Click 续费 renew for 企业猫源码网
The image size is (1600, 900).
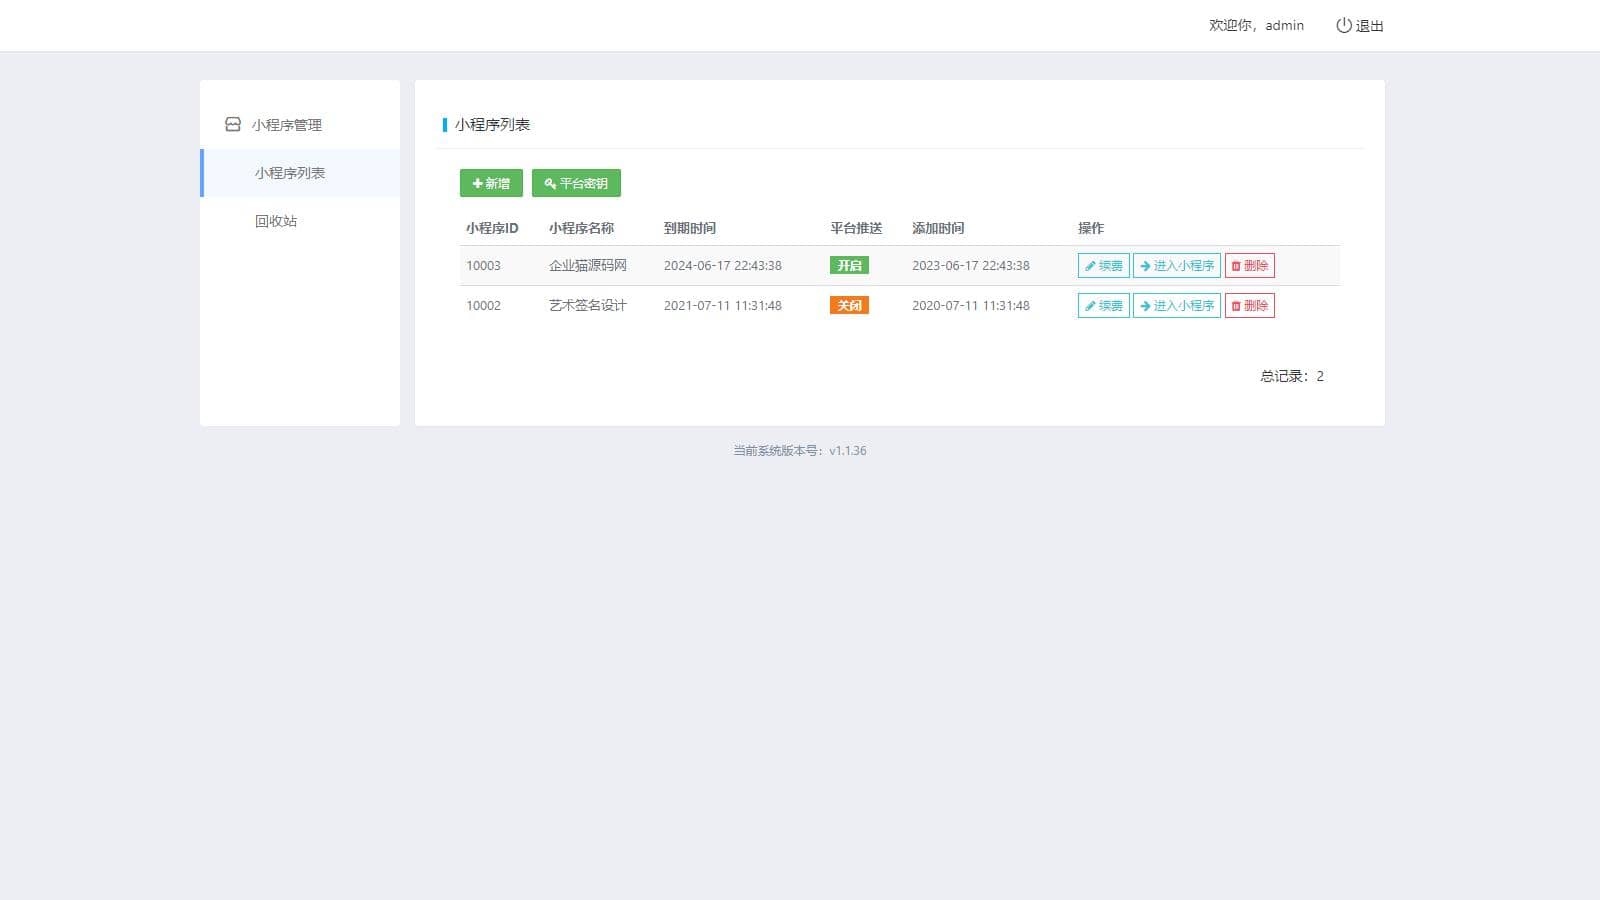pyautogui.click(x=1103, y=266)
